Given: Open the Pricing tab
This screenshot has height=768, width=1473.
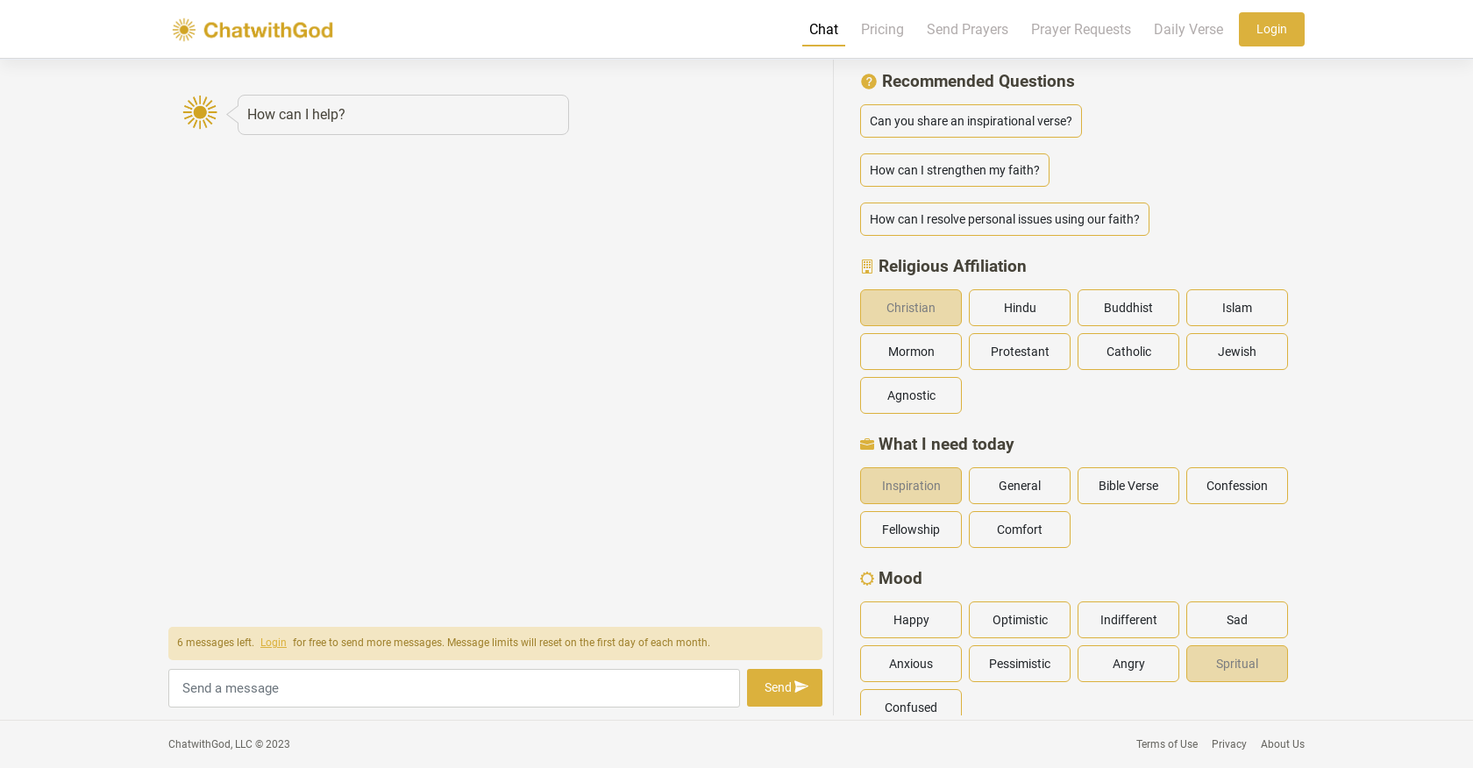Looking at the screenshot, I should (882, 30).
